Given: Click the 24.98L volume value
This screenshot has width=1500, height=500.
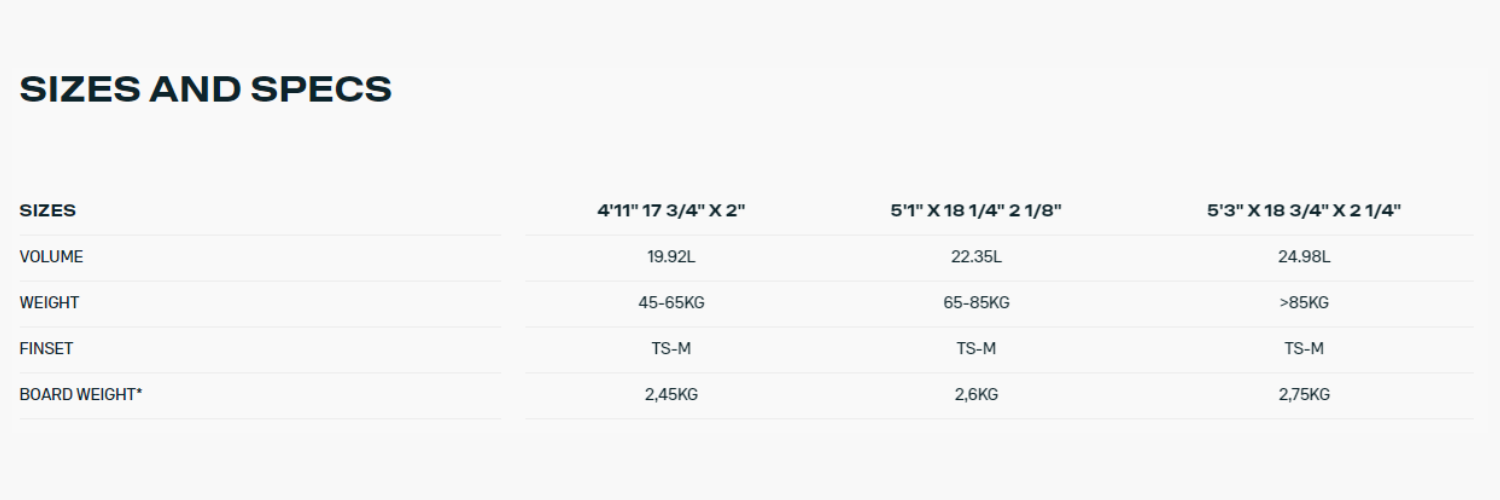Looking at the screenshot, I should pos(1304,257).
